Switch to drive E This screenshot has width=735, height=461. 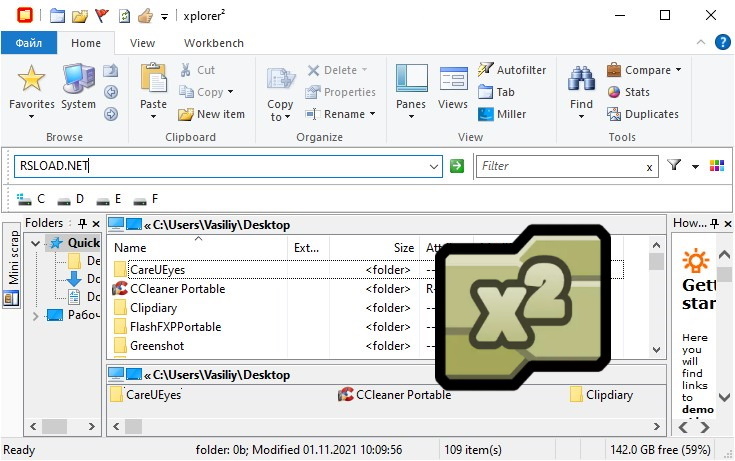point(109,199)
